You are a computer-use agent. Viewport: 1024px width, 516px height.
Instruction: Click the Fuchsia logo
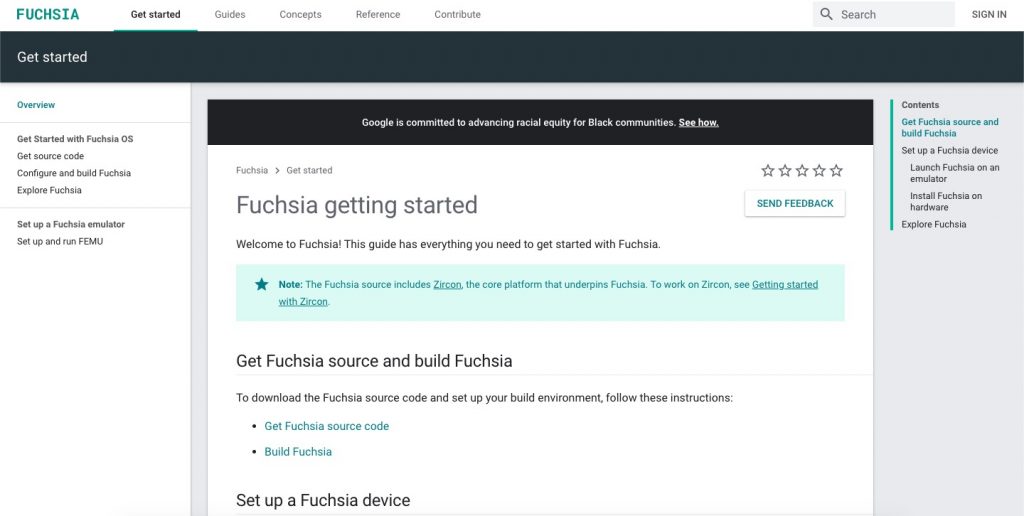pyautogui.click(x=48, y=14)
